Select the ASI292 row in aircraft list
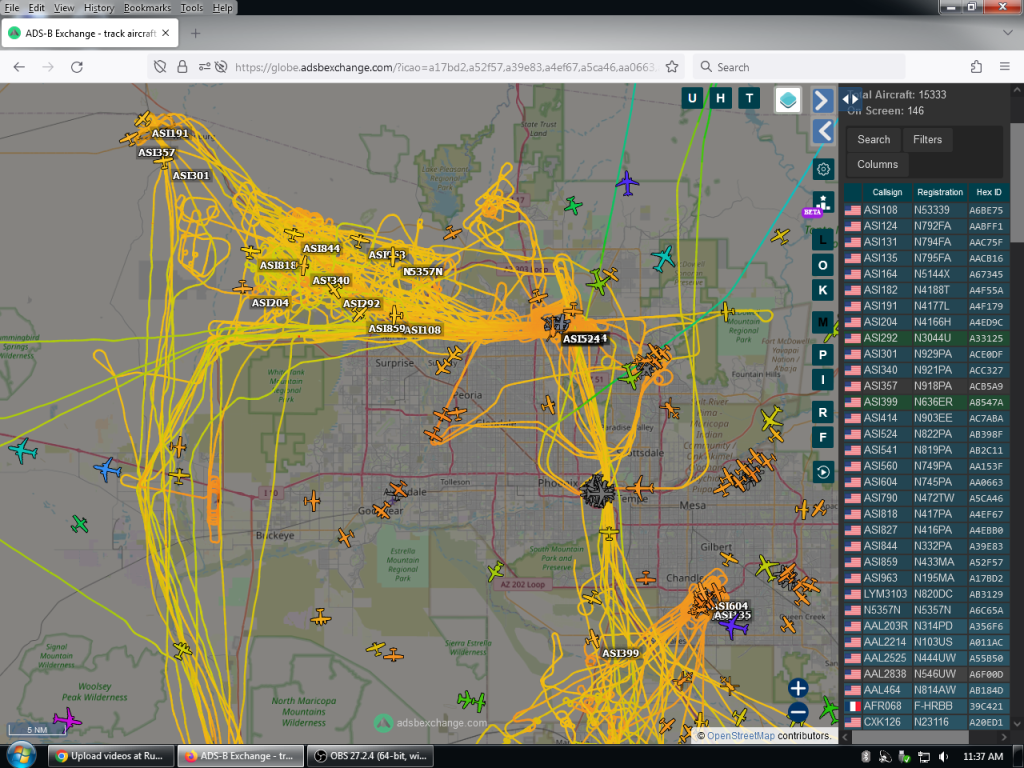The width and height of the screenshot is (1024, 768). point(927,338)
